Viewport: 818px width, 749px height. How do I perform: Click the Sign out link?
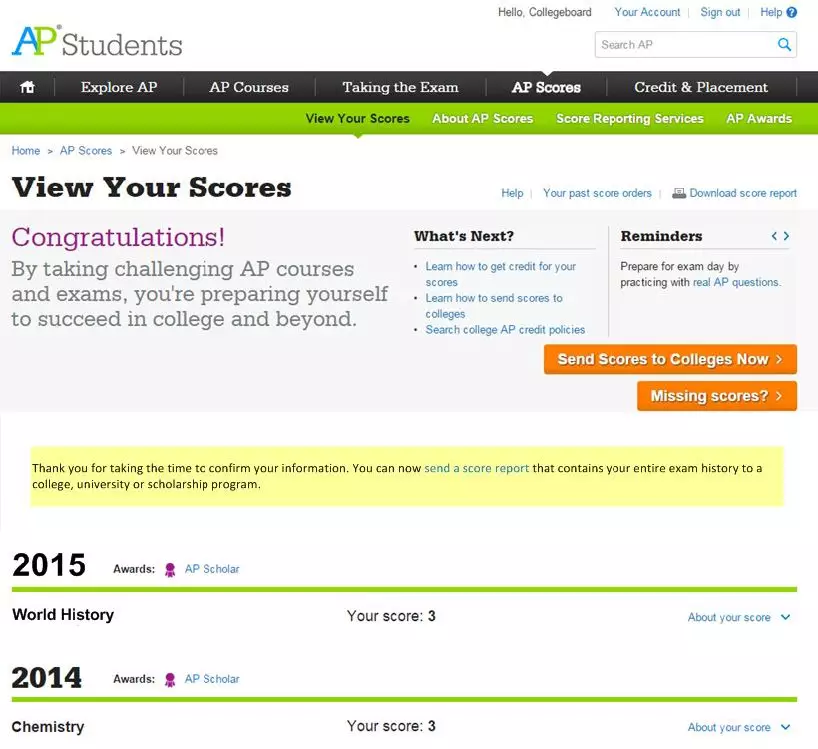click(720, 12)
